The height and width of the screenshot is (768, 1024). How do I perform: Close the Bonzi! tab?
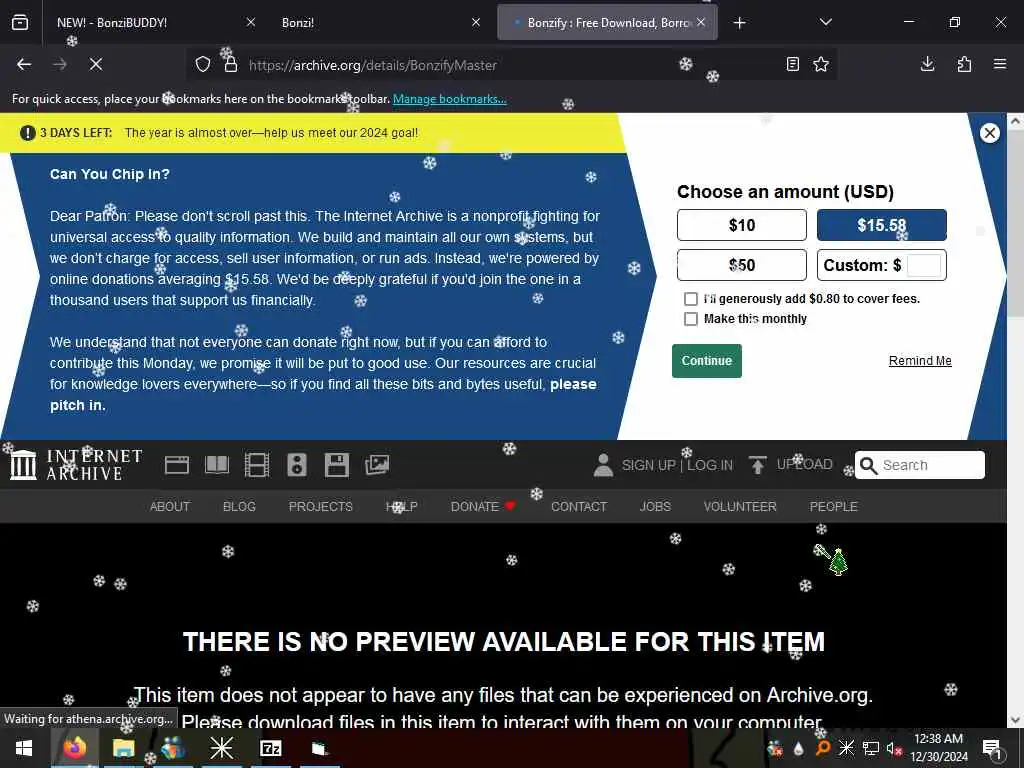click(x=476, y=23)
